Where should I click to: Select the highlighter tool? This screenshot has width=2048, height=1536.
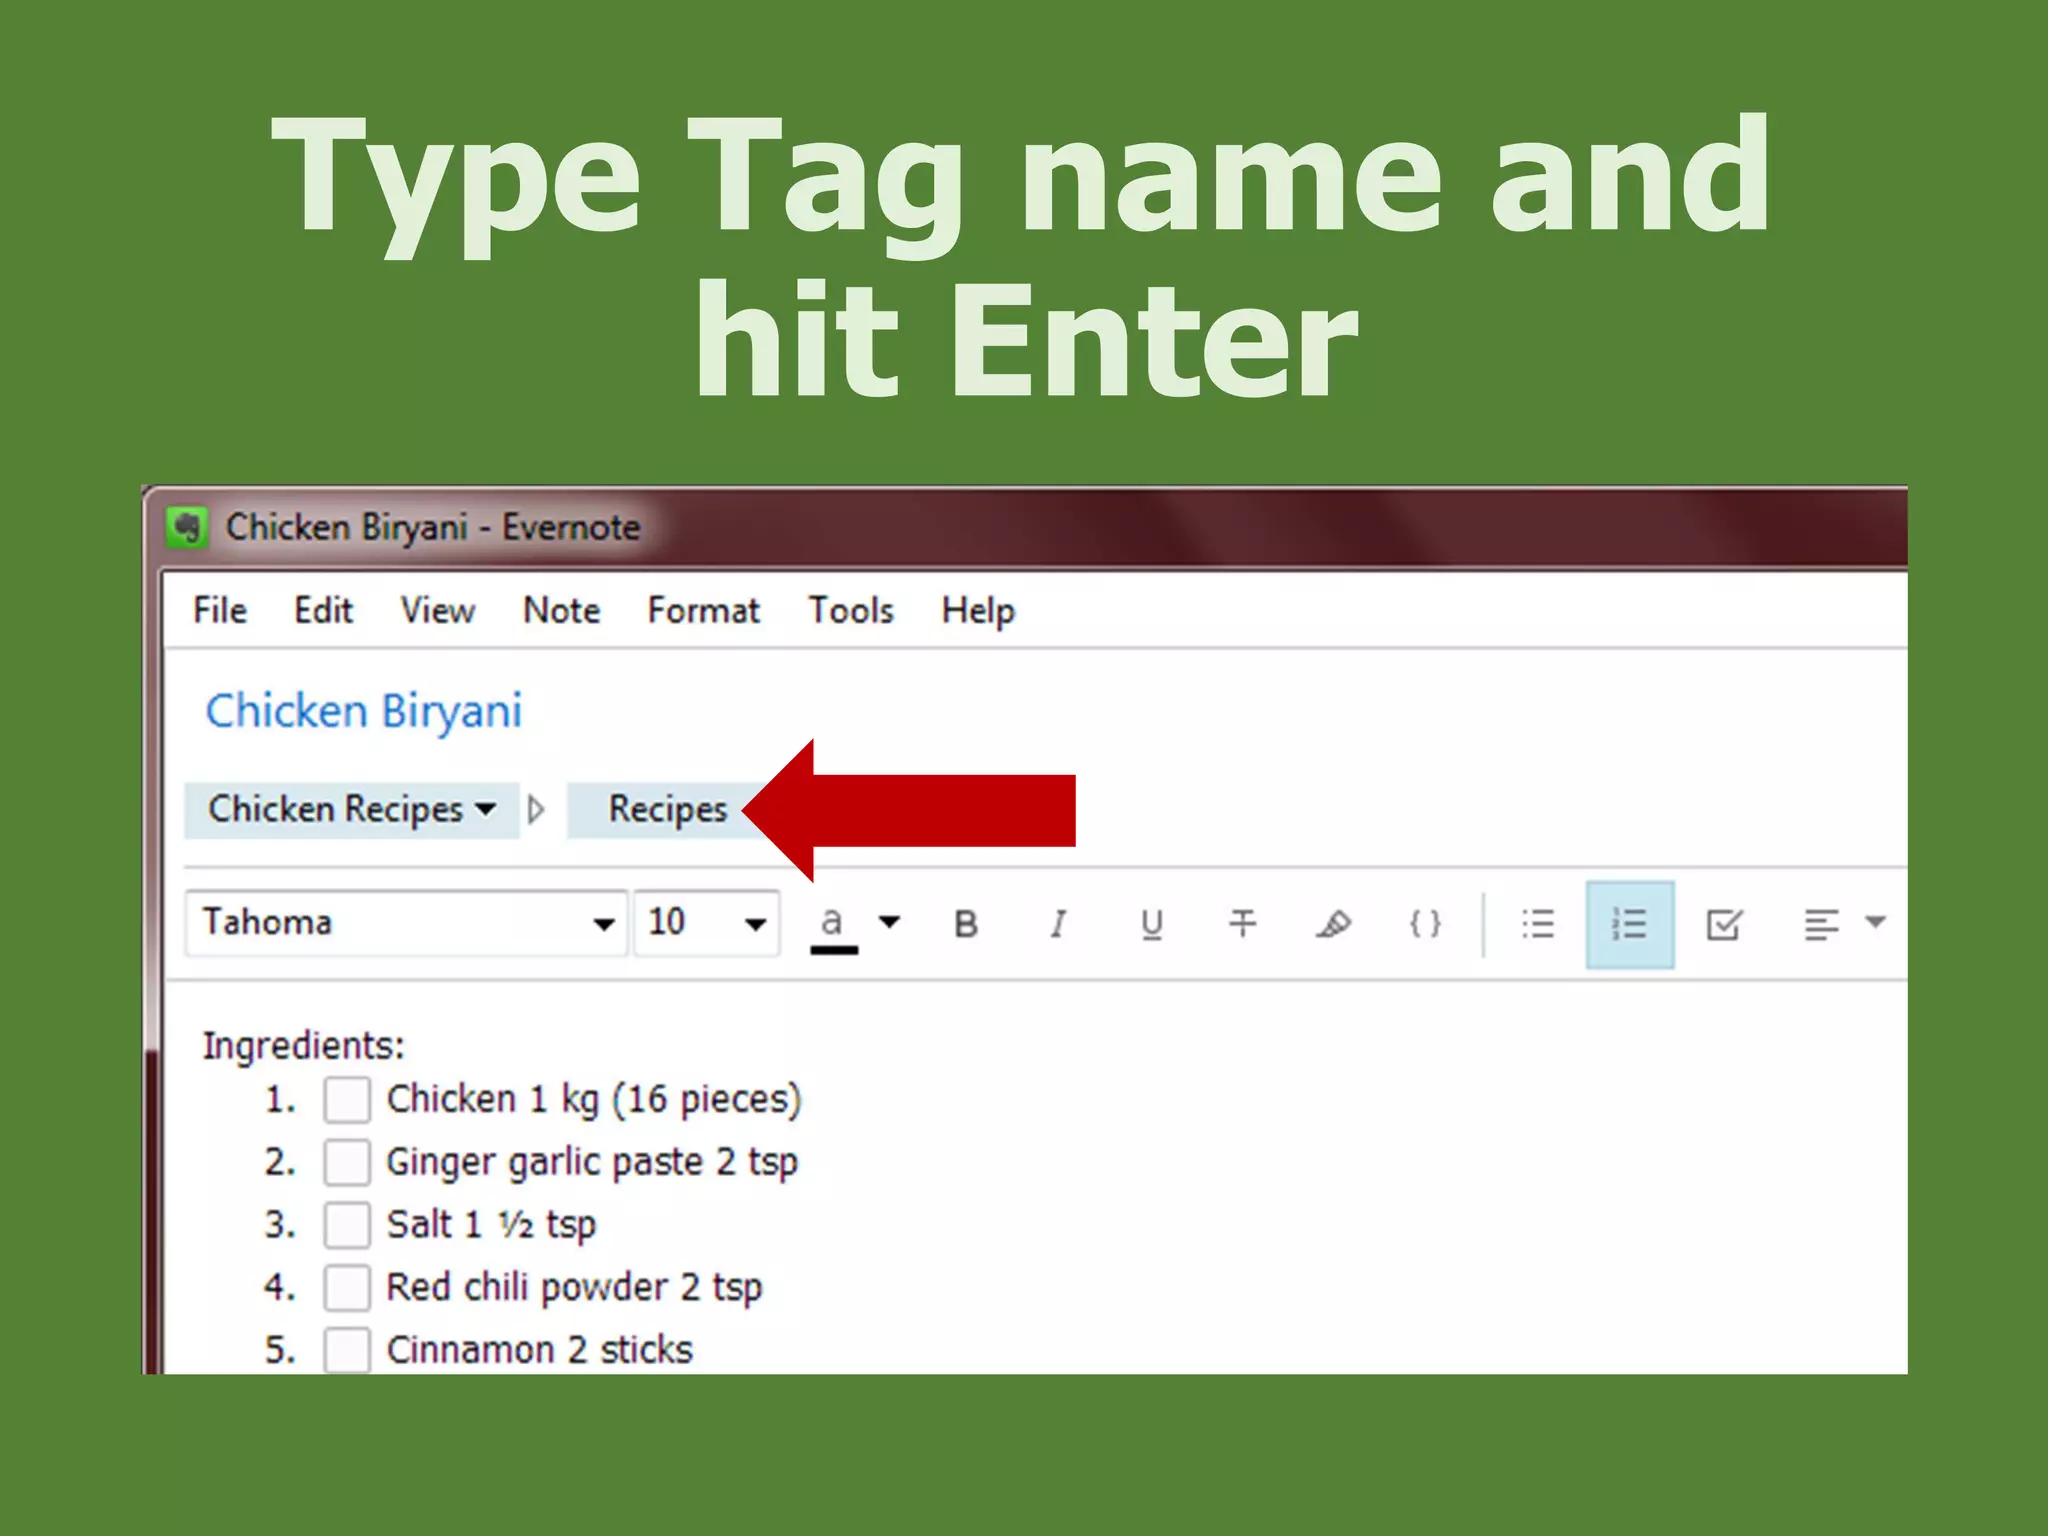click(x=1333, y=924)
